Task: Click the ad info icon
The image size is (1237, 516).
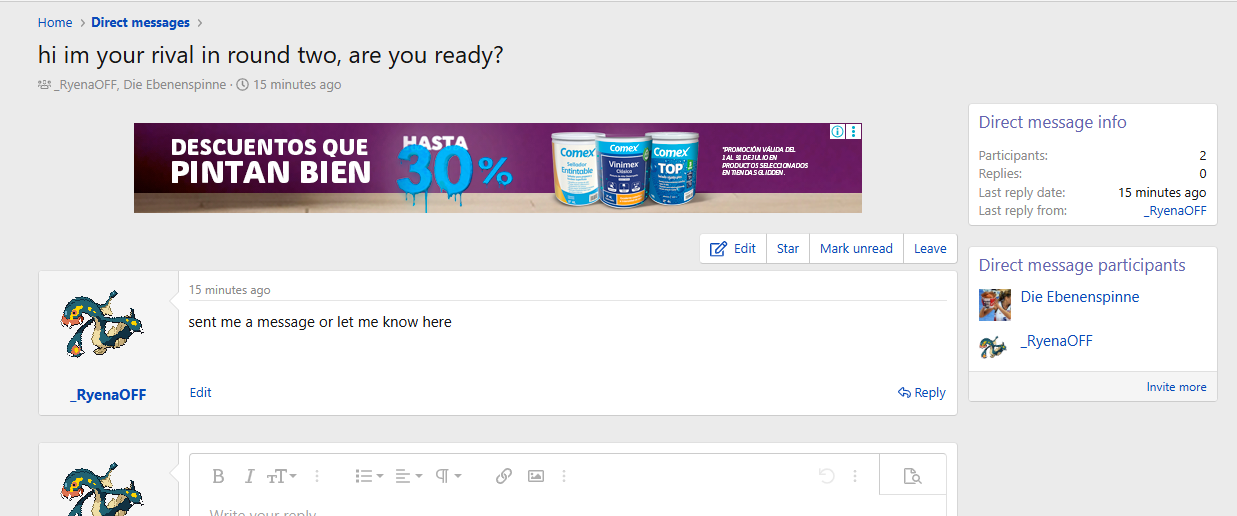Action: 838,131
